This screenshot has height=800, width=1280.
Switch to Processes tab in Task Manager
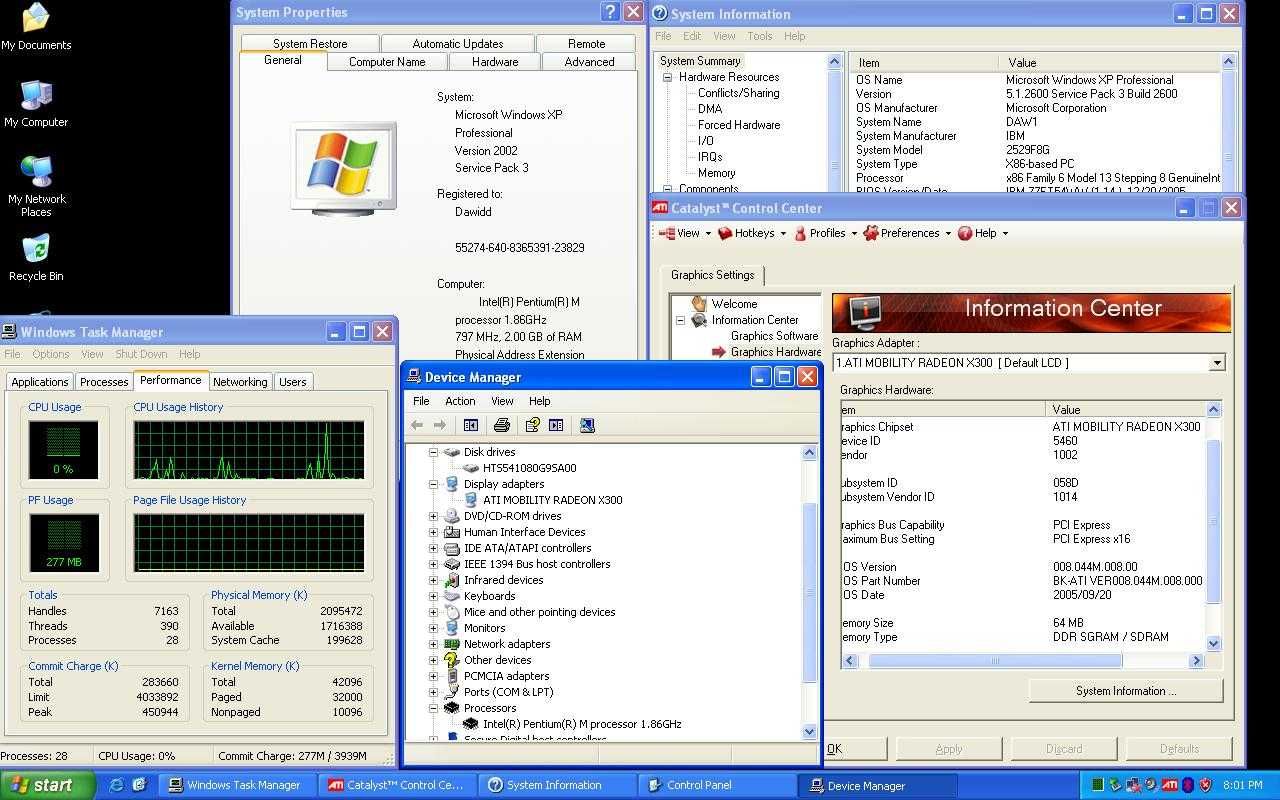(104, 382)
